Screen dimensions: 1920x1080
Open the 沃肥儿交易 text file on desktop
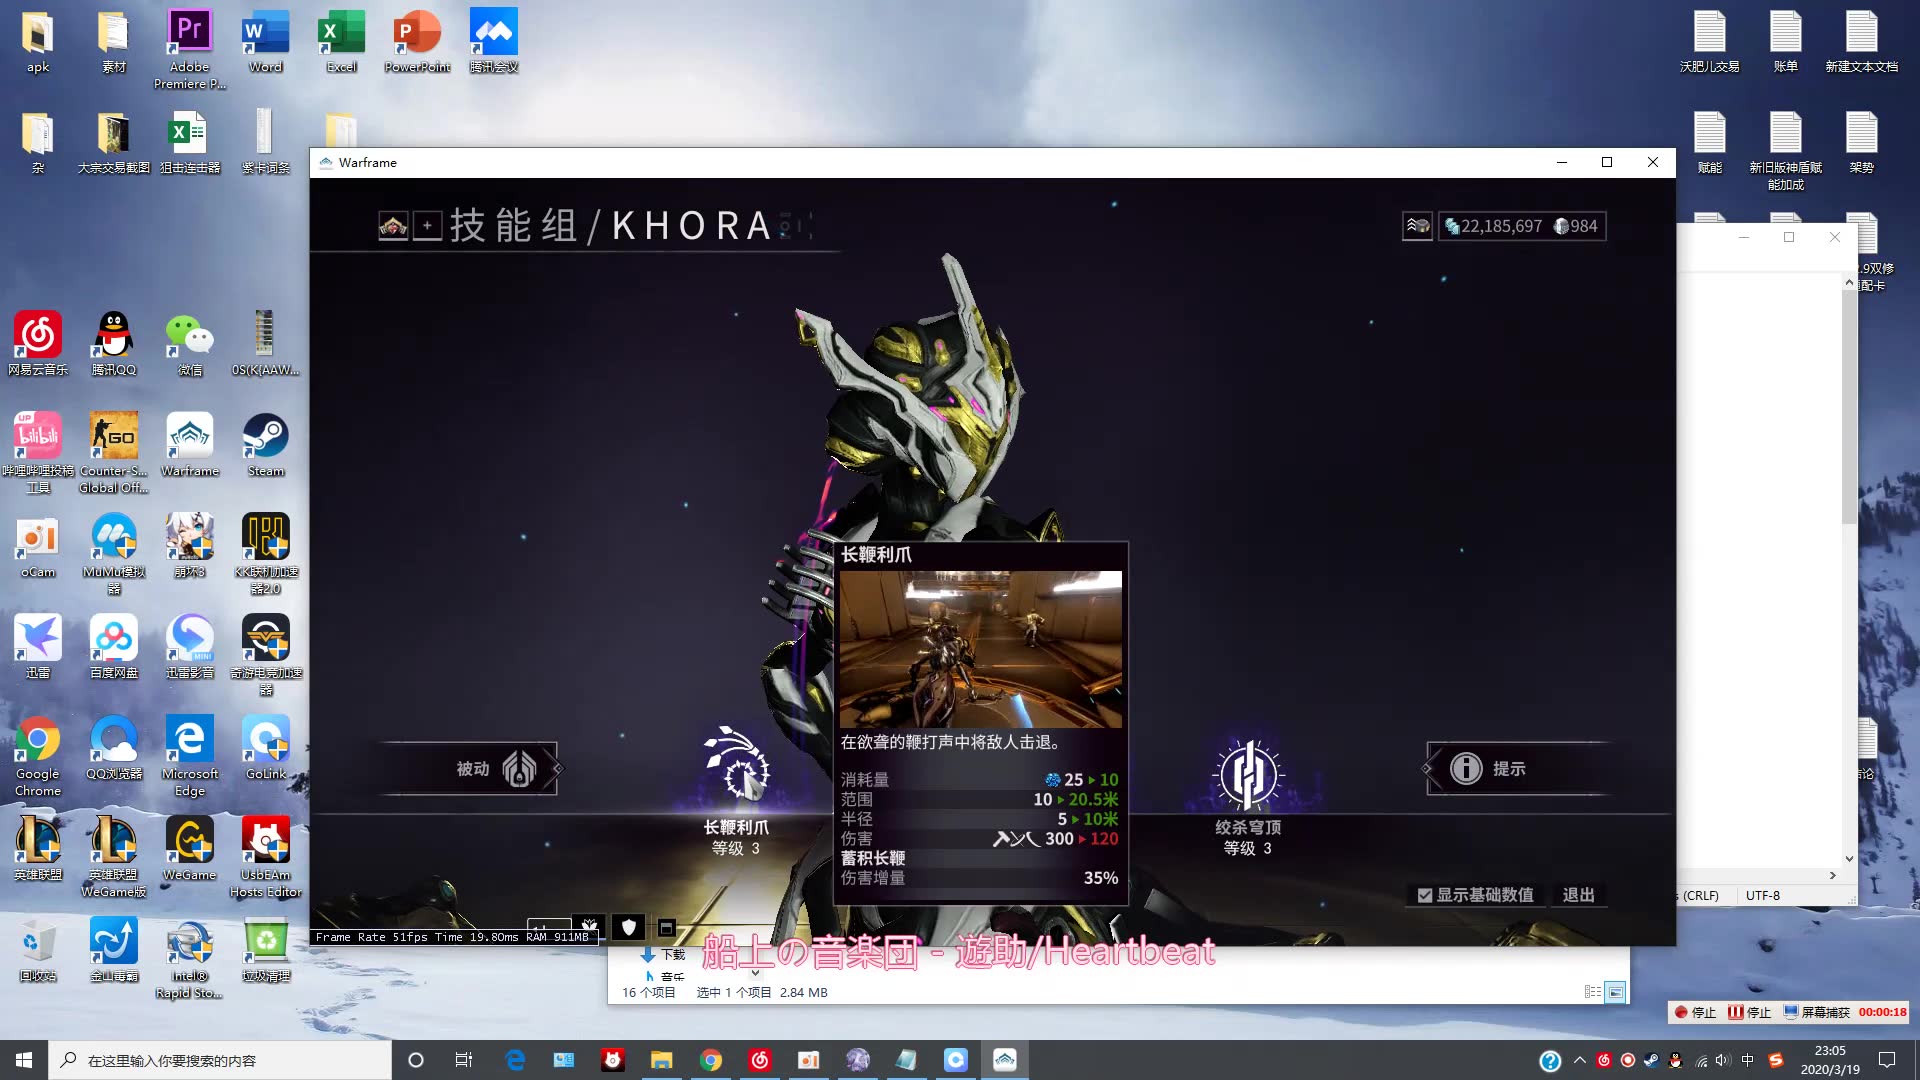[1709, 41]
